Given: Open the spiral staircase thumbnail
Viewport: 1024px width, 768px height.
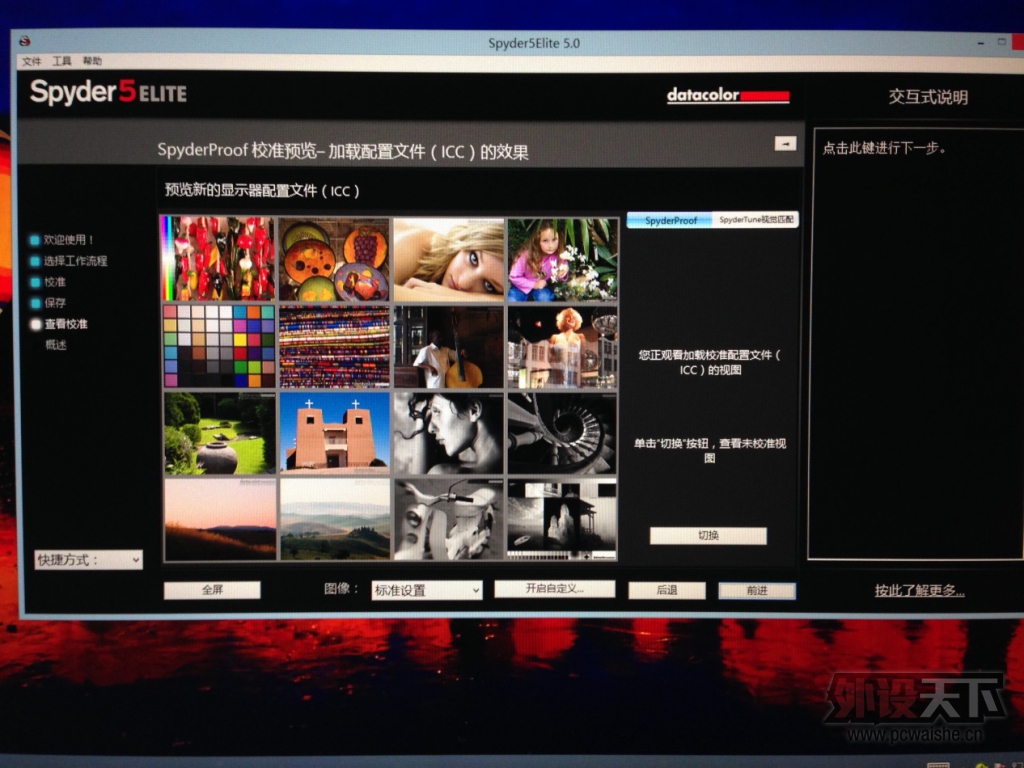Looking at the screenshot, I should [x=562, y=433].
